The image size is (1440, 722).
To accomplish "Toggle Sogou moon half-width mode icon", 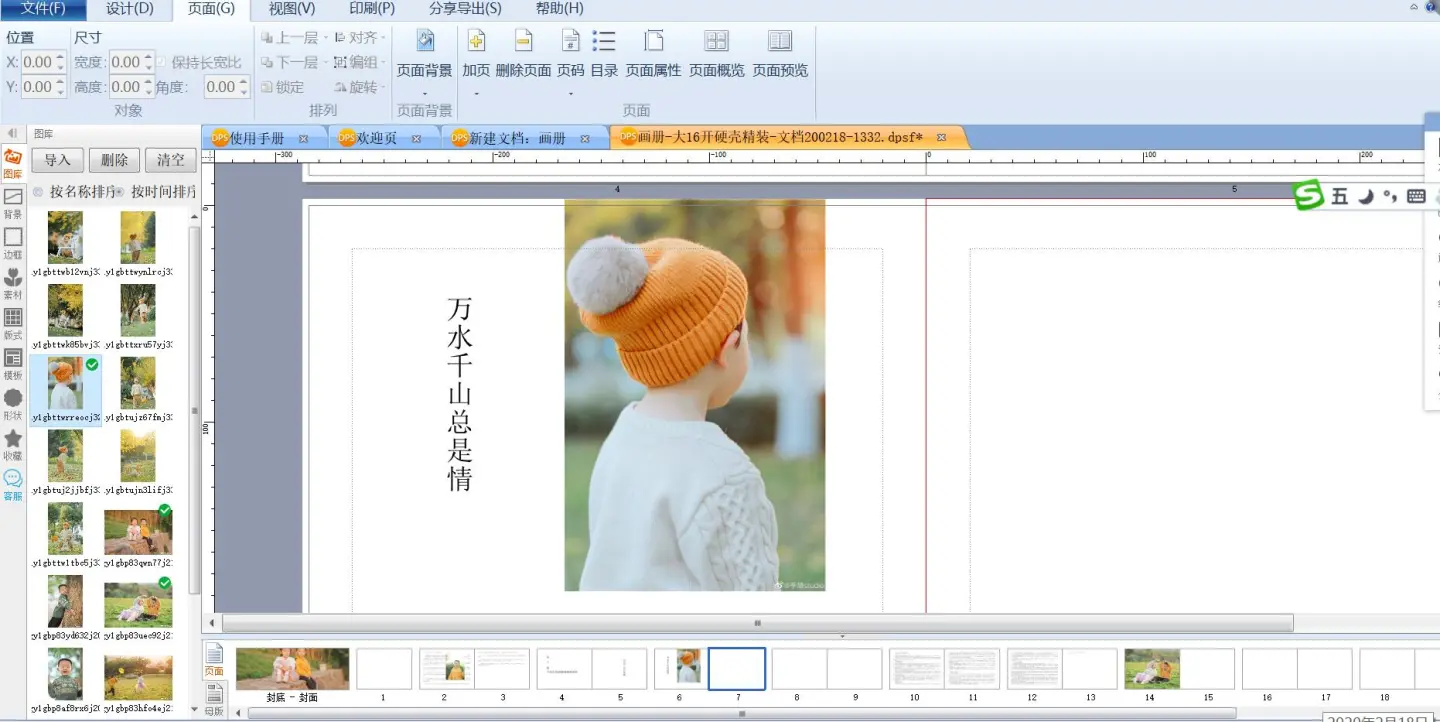I will (1365, 197).
